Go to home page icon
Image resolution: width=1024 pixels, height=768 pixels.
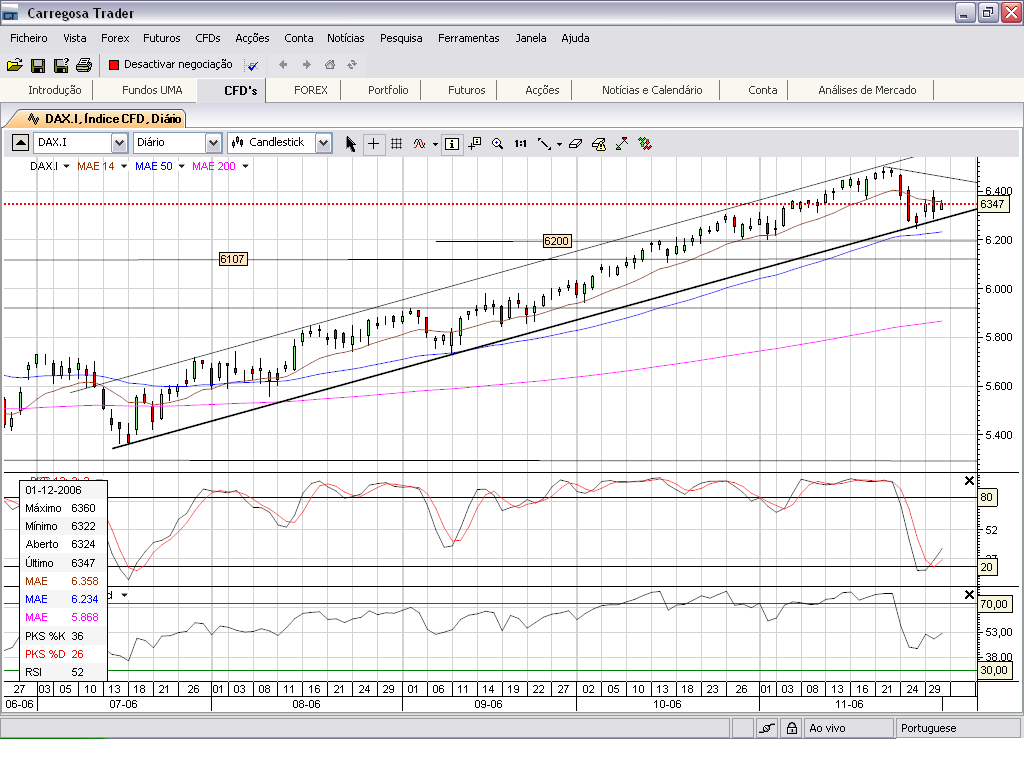[x=330, y=65]
